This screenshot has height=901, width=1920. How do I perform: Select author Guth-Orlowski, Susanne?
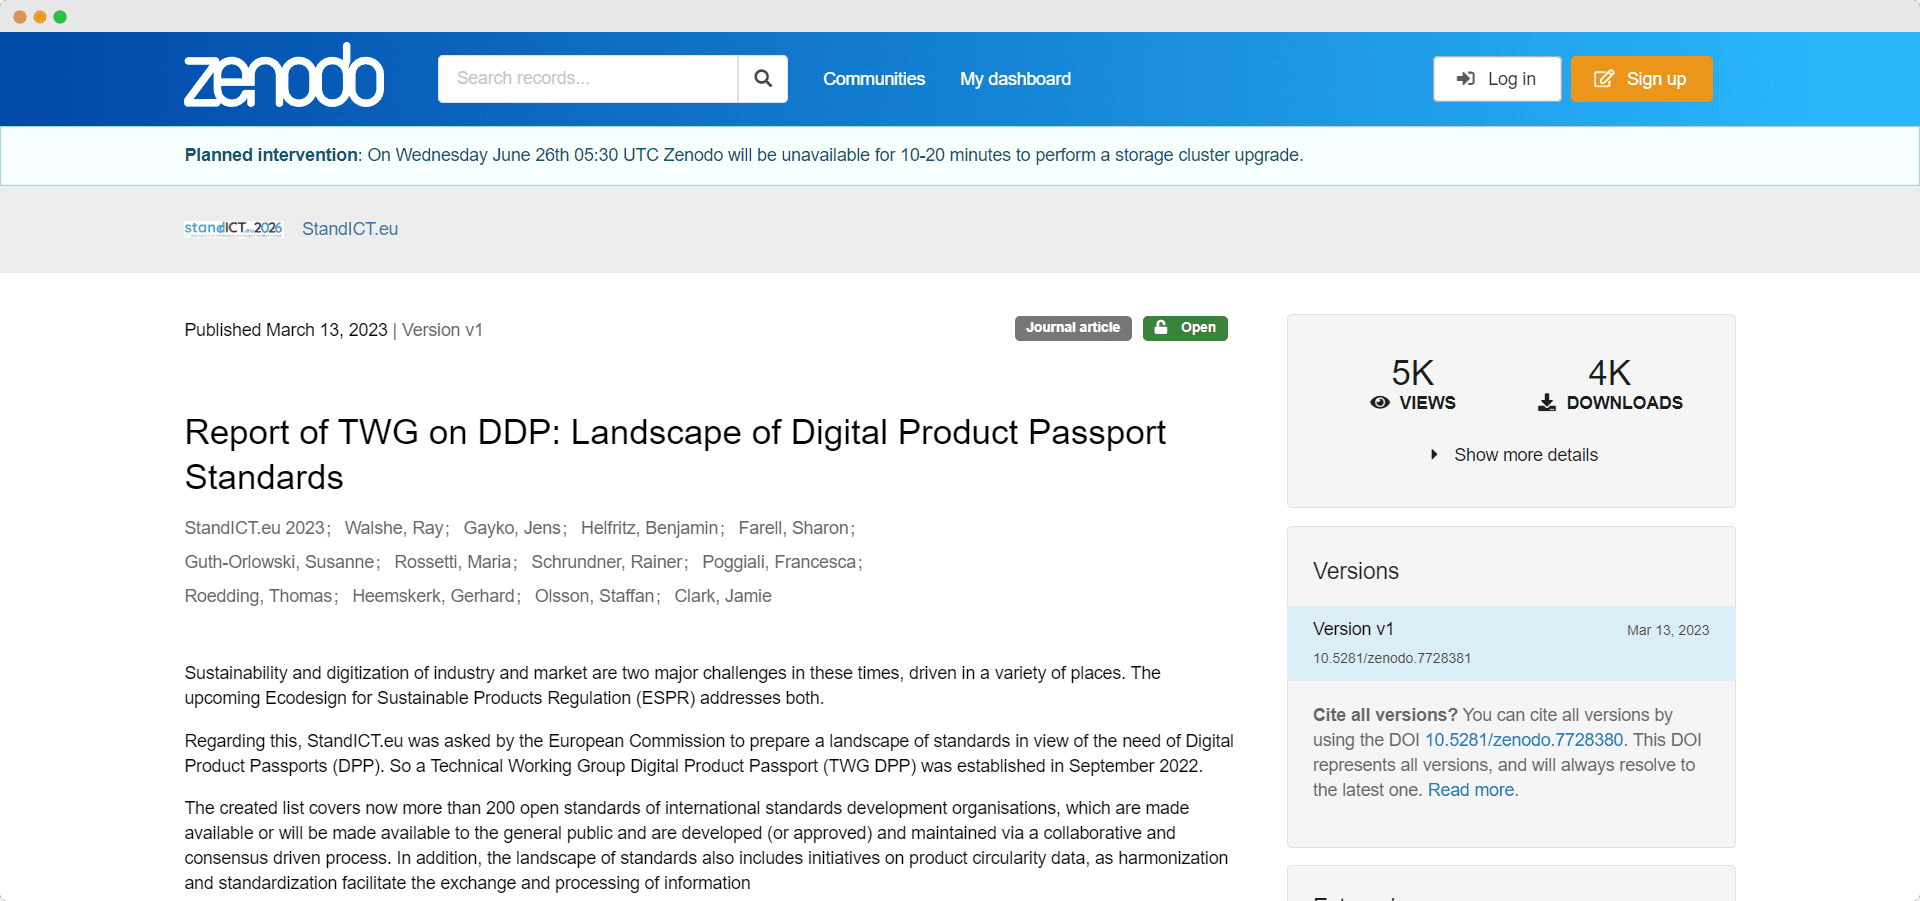point(279,562)
